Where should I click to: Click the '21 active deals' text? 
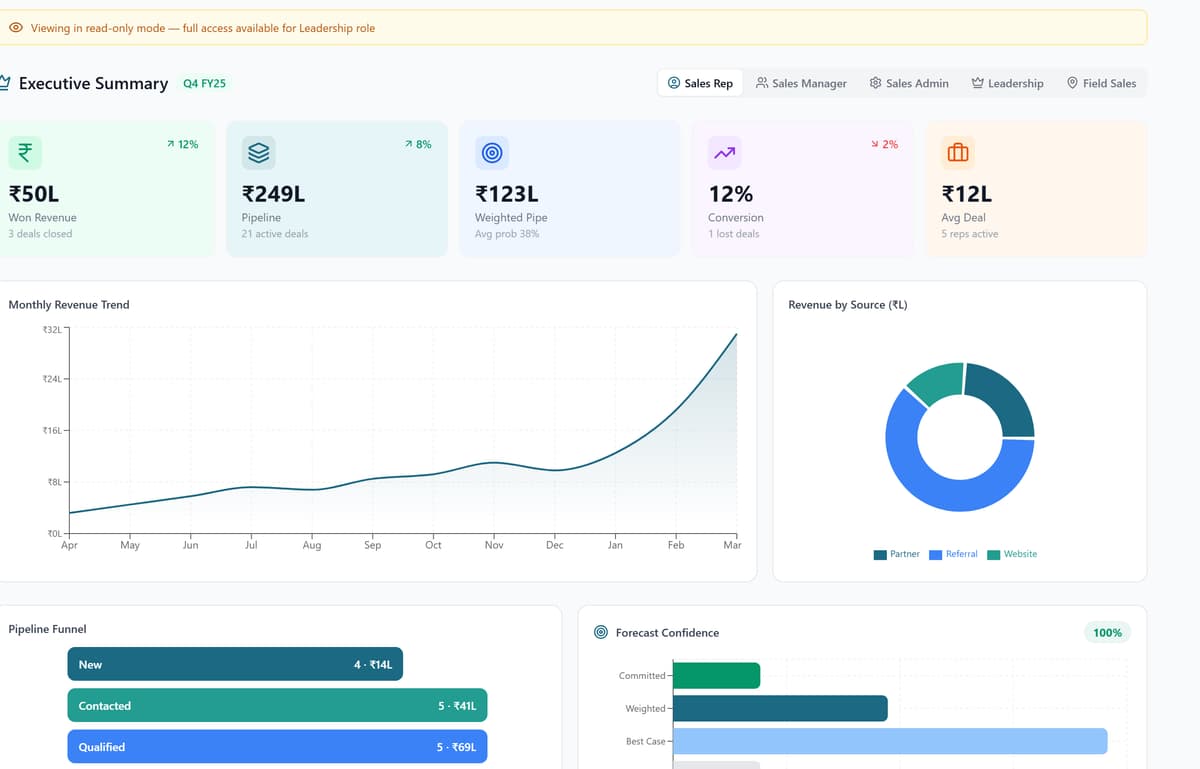click(x=275, y=234)
